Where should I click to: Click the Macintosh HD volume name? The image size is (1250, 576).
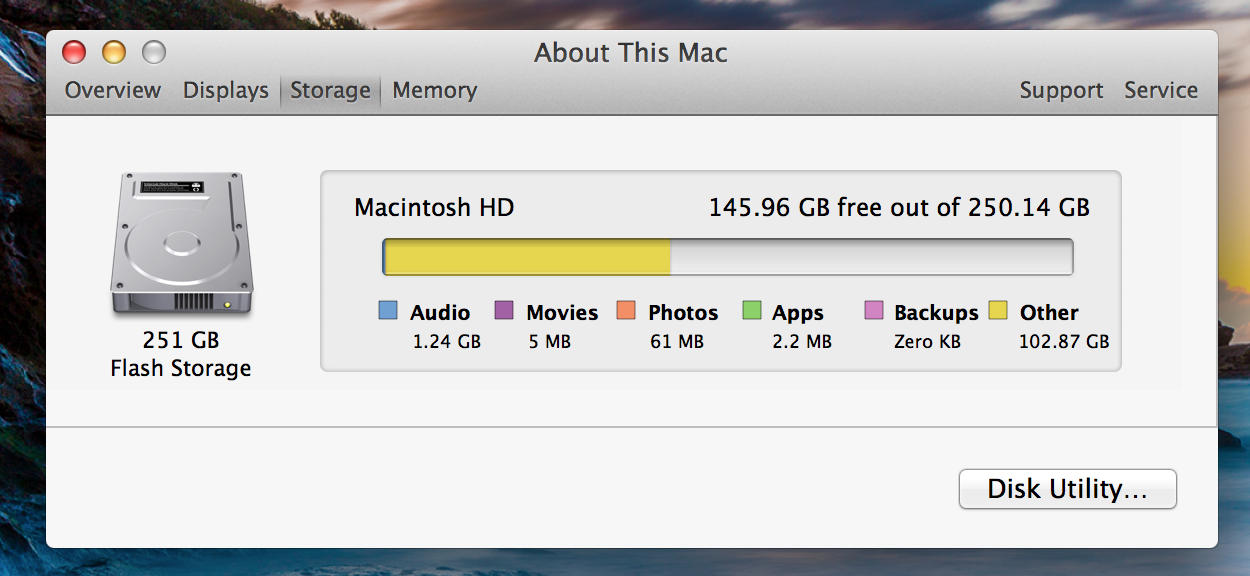click(434, 208)
